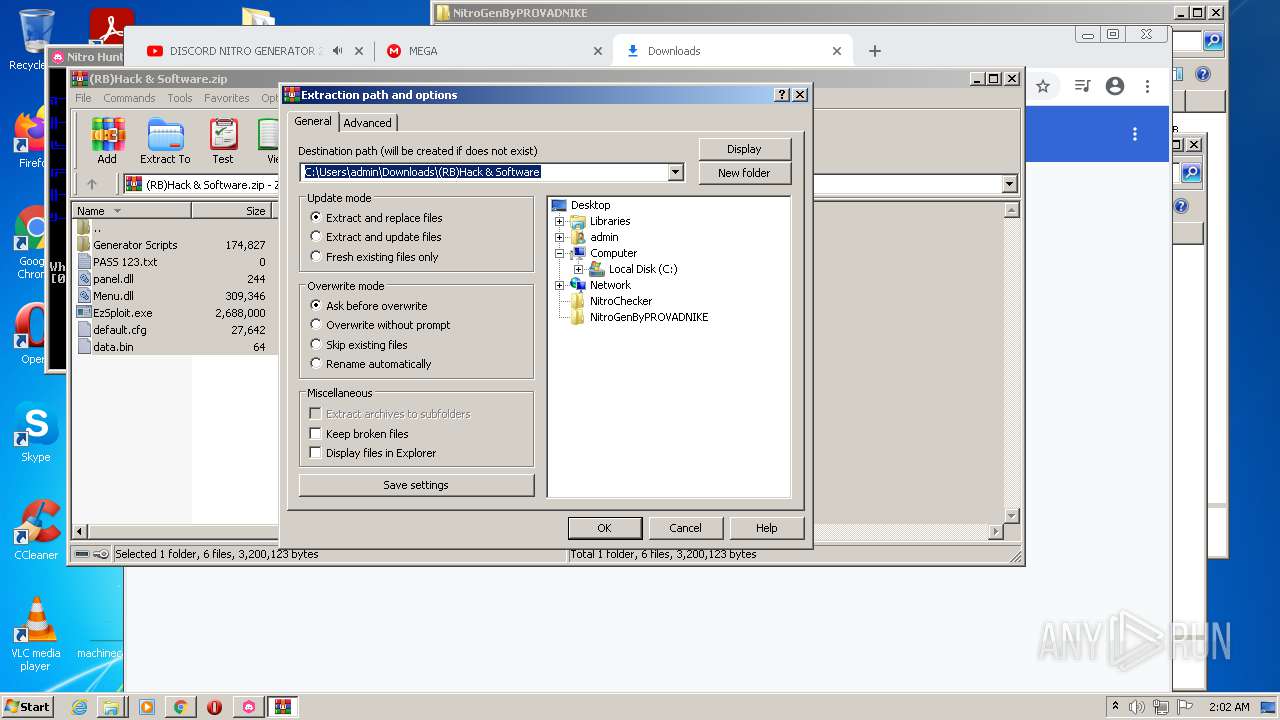
Task: Click Help button in extraction dialog
Action: click(x=766, y=528)
